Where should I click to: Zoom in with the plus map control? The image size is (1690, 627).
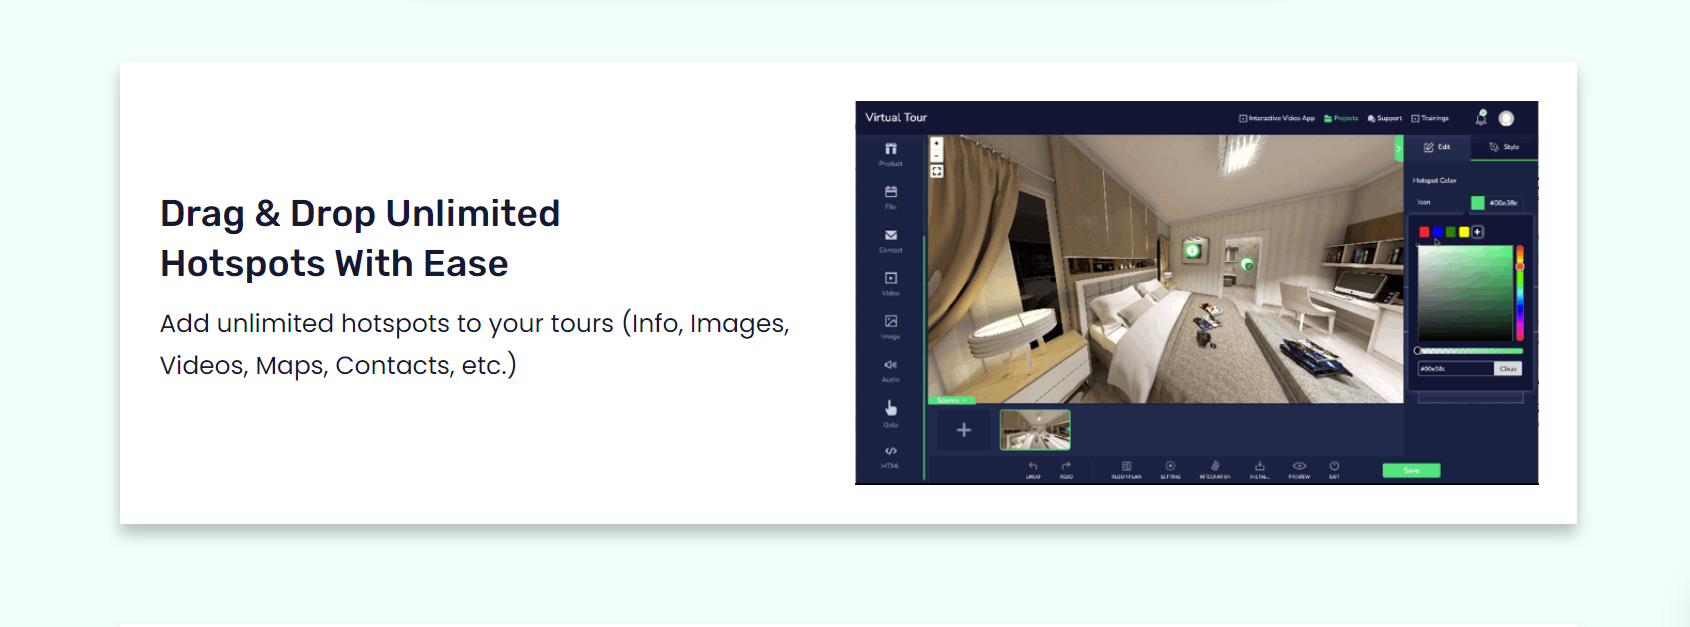tap(937, 144)
